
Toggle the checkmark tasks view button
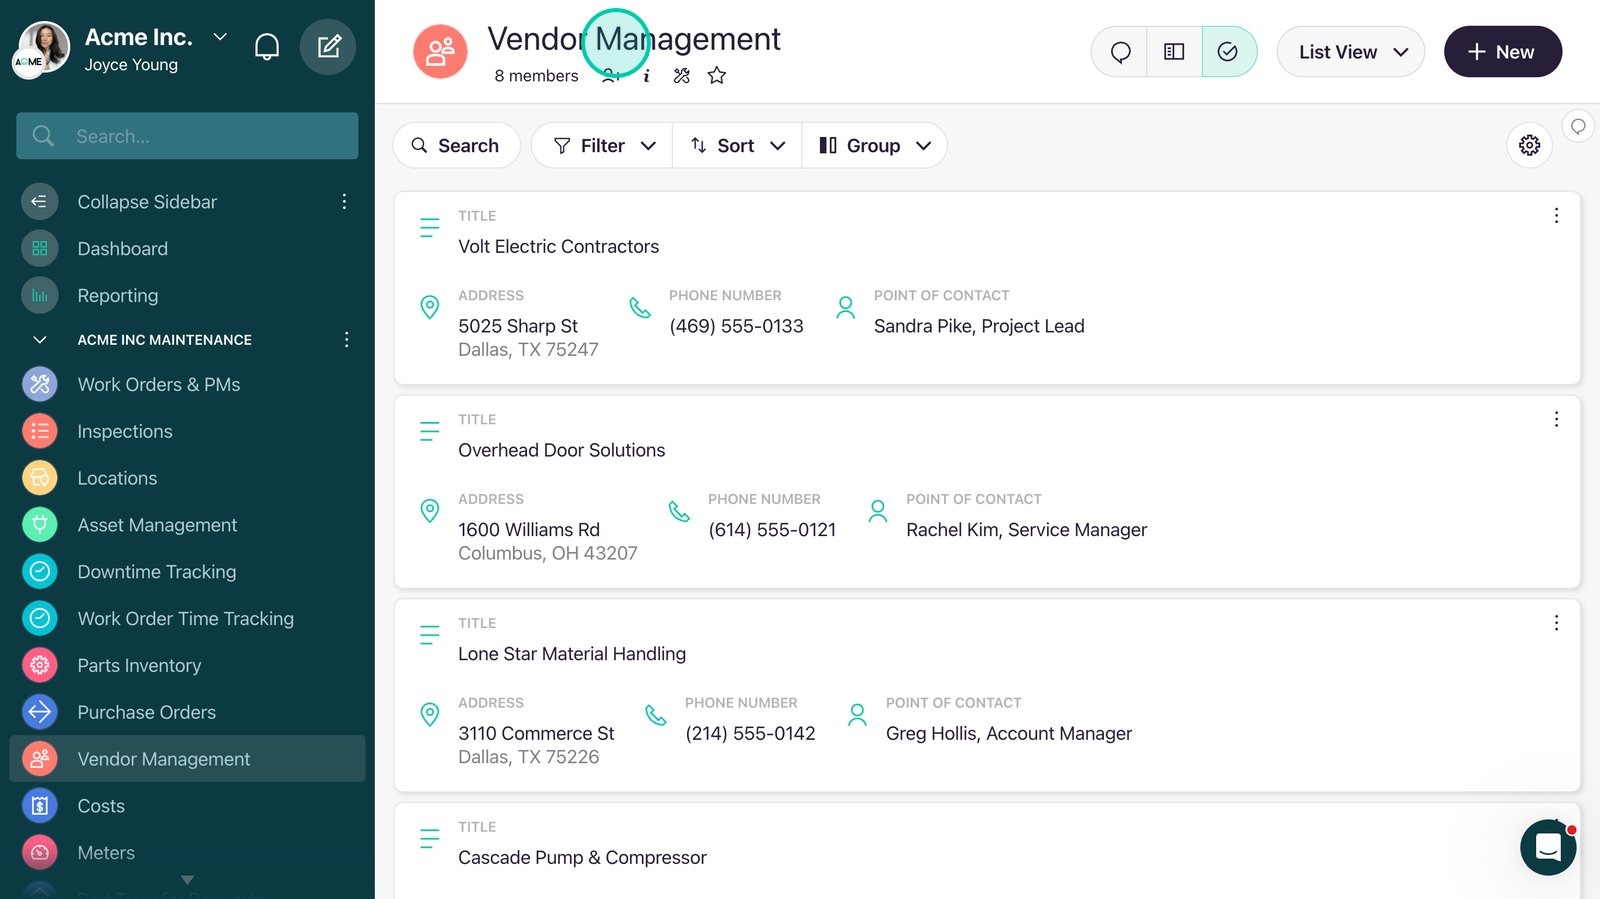point(1228,52)
